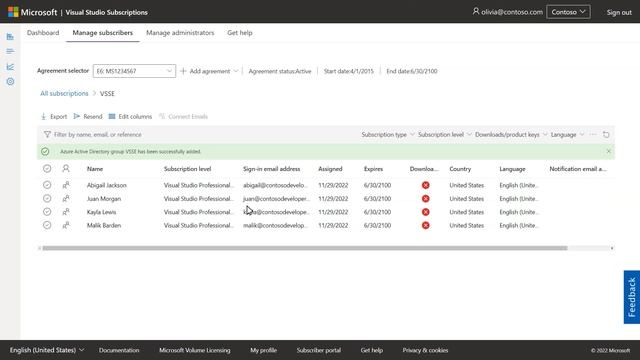The image size is (640, 360).
Task: Sort by the Name column header
Action: pos(95,169)
